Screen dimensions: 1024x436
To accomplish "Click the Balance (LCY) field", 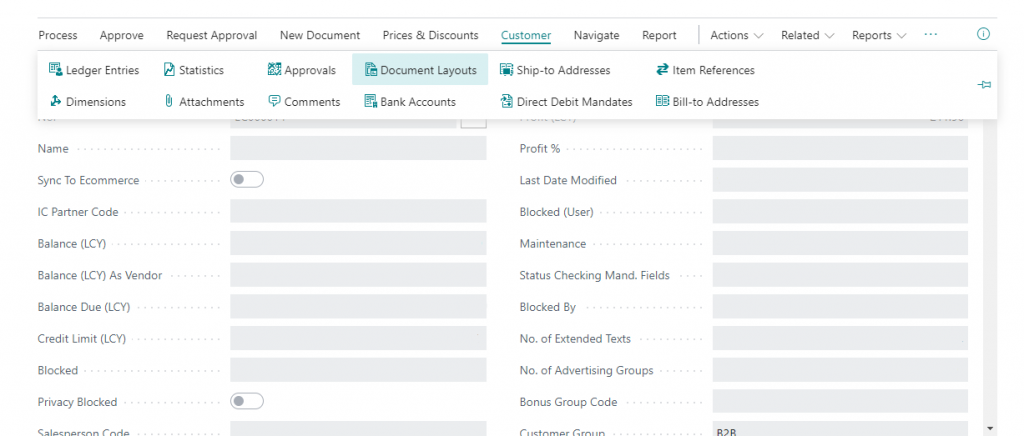I will (358, 243).
